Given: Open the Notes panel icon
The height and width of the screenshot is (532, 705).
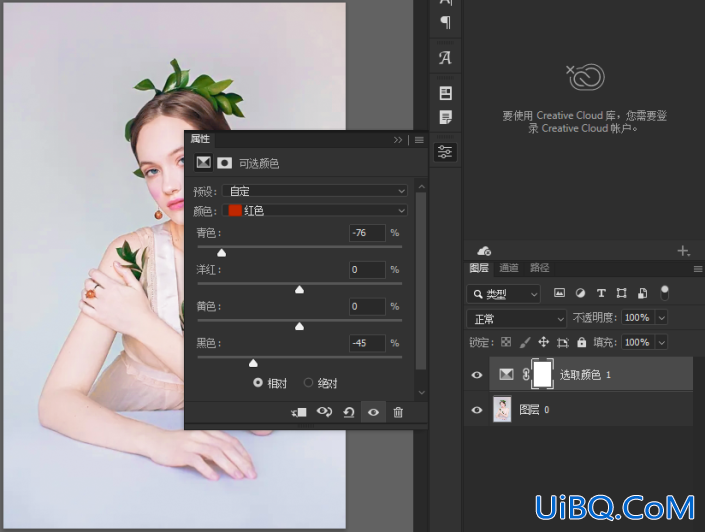Looking at the screenshot, I should [x=445, y=117].
